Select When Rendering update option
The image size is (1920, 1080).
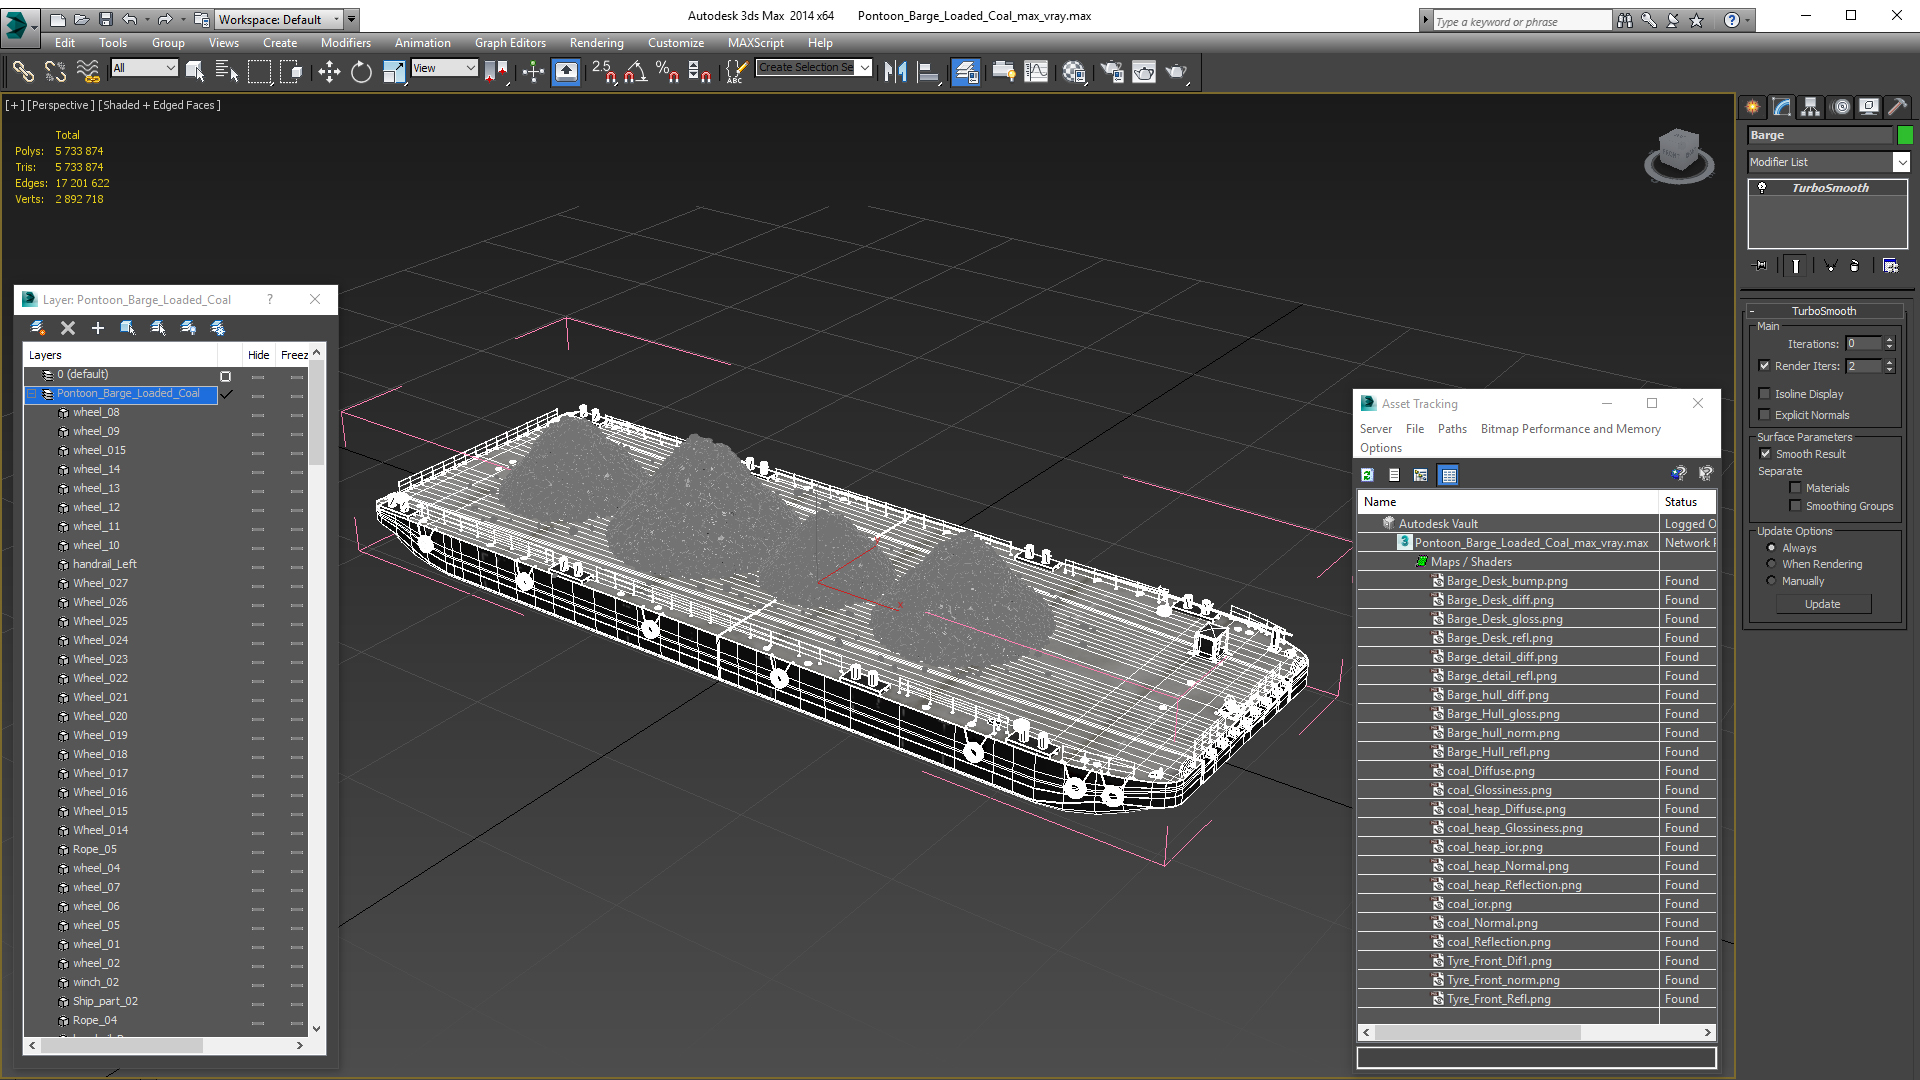[x=1772, y=564]
